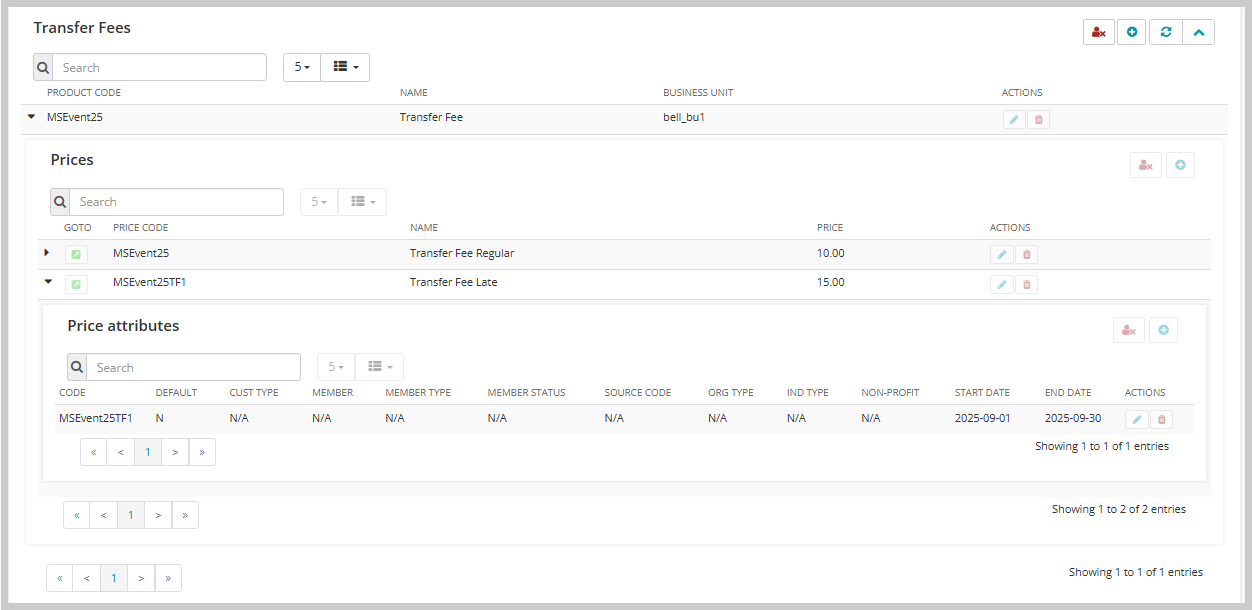Image resolution: width=1252 pixels, height=610 pixels.
Task: Open Price attributes page size dropdown
Action: click(x=335, y=367)
